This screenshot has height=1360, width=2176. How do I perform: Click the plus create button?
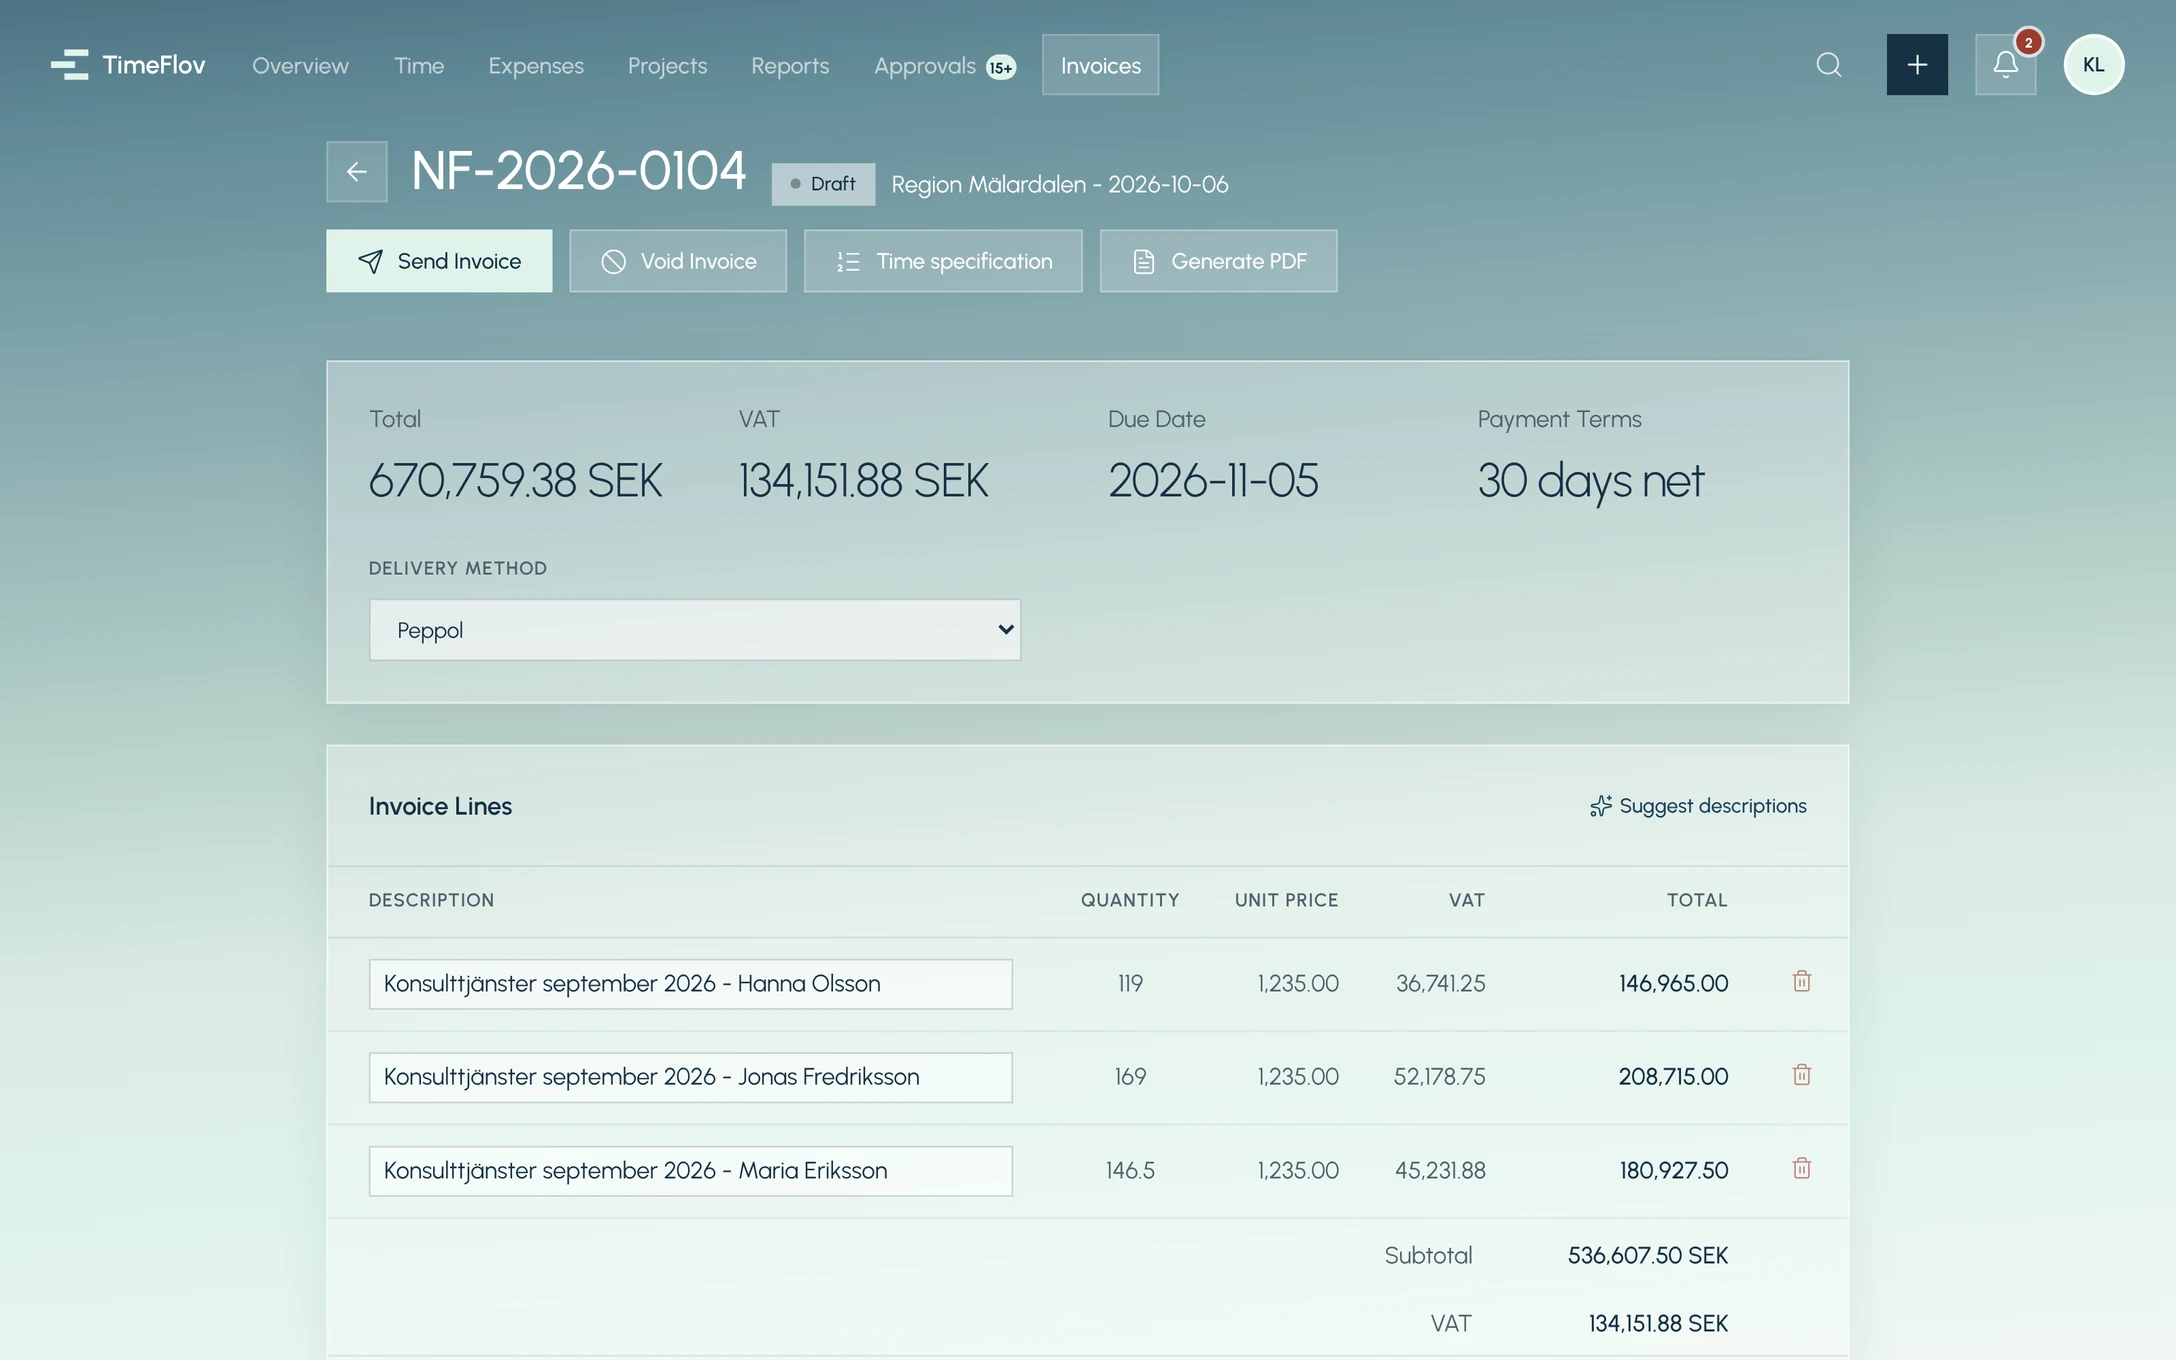1917,65
